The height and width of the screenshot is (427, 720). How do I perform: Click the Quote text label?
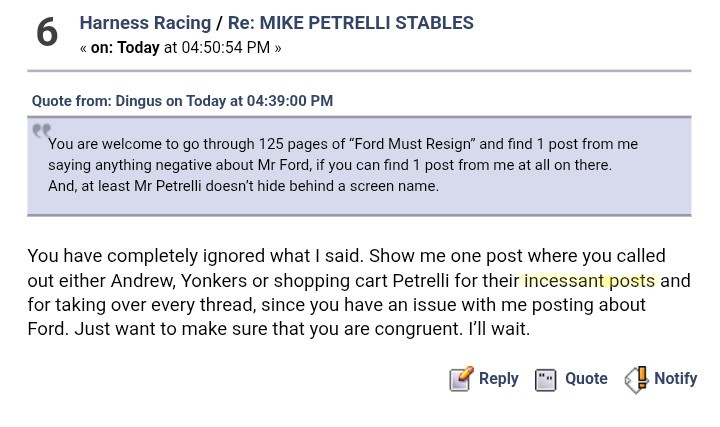pyautogui.click(x=586, y=378)
